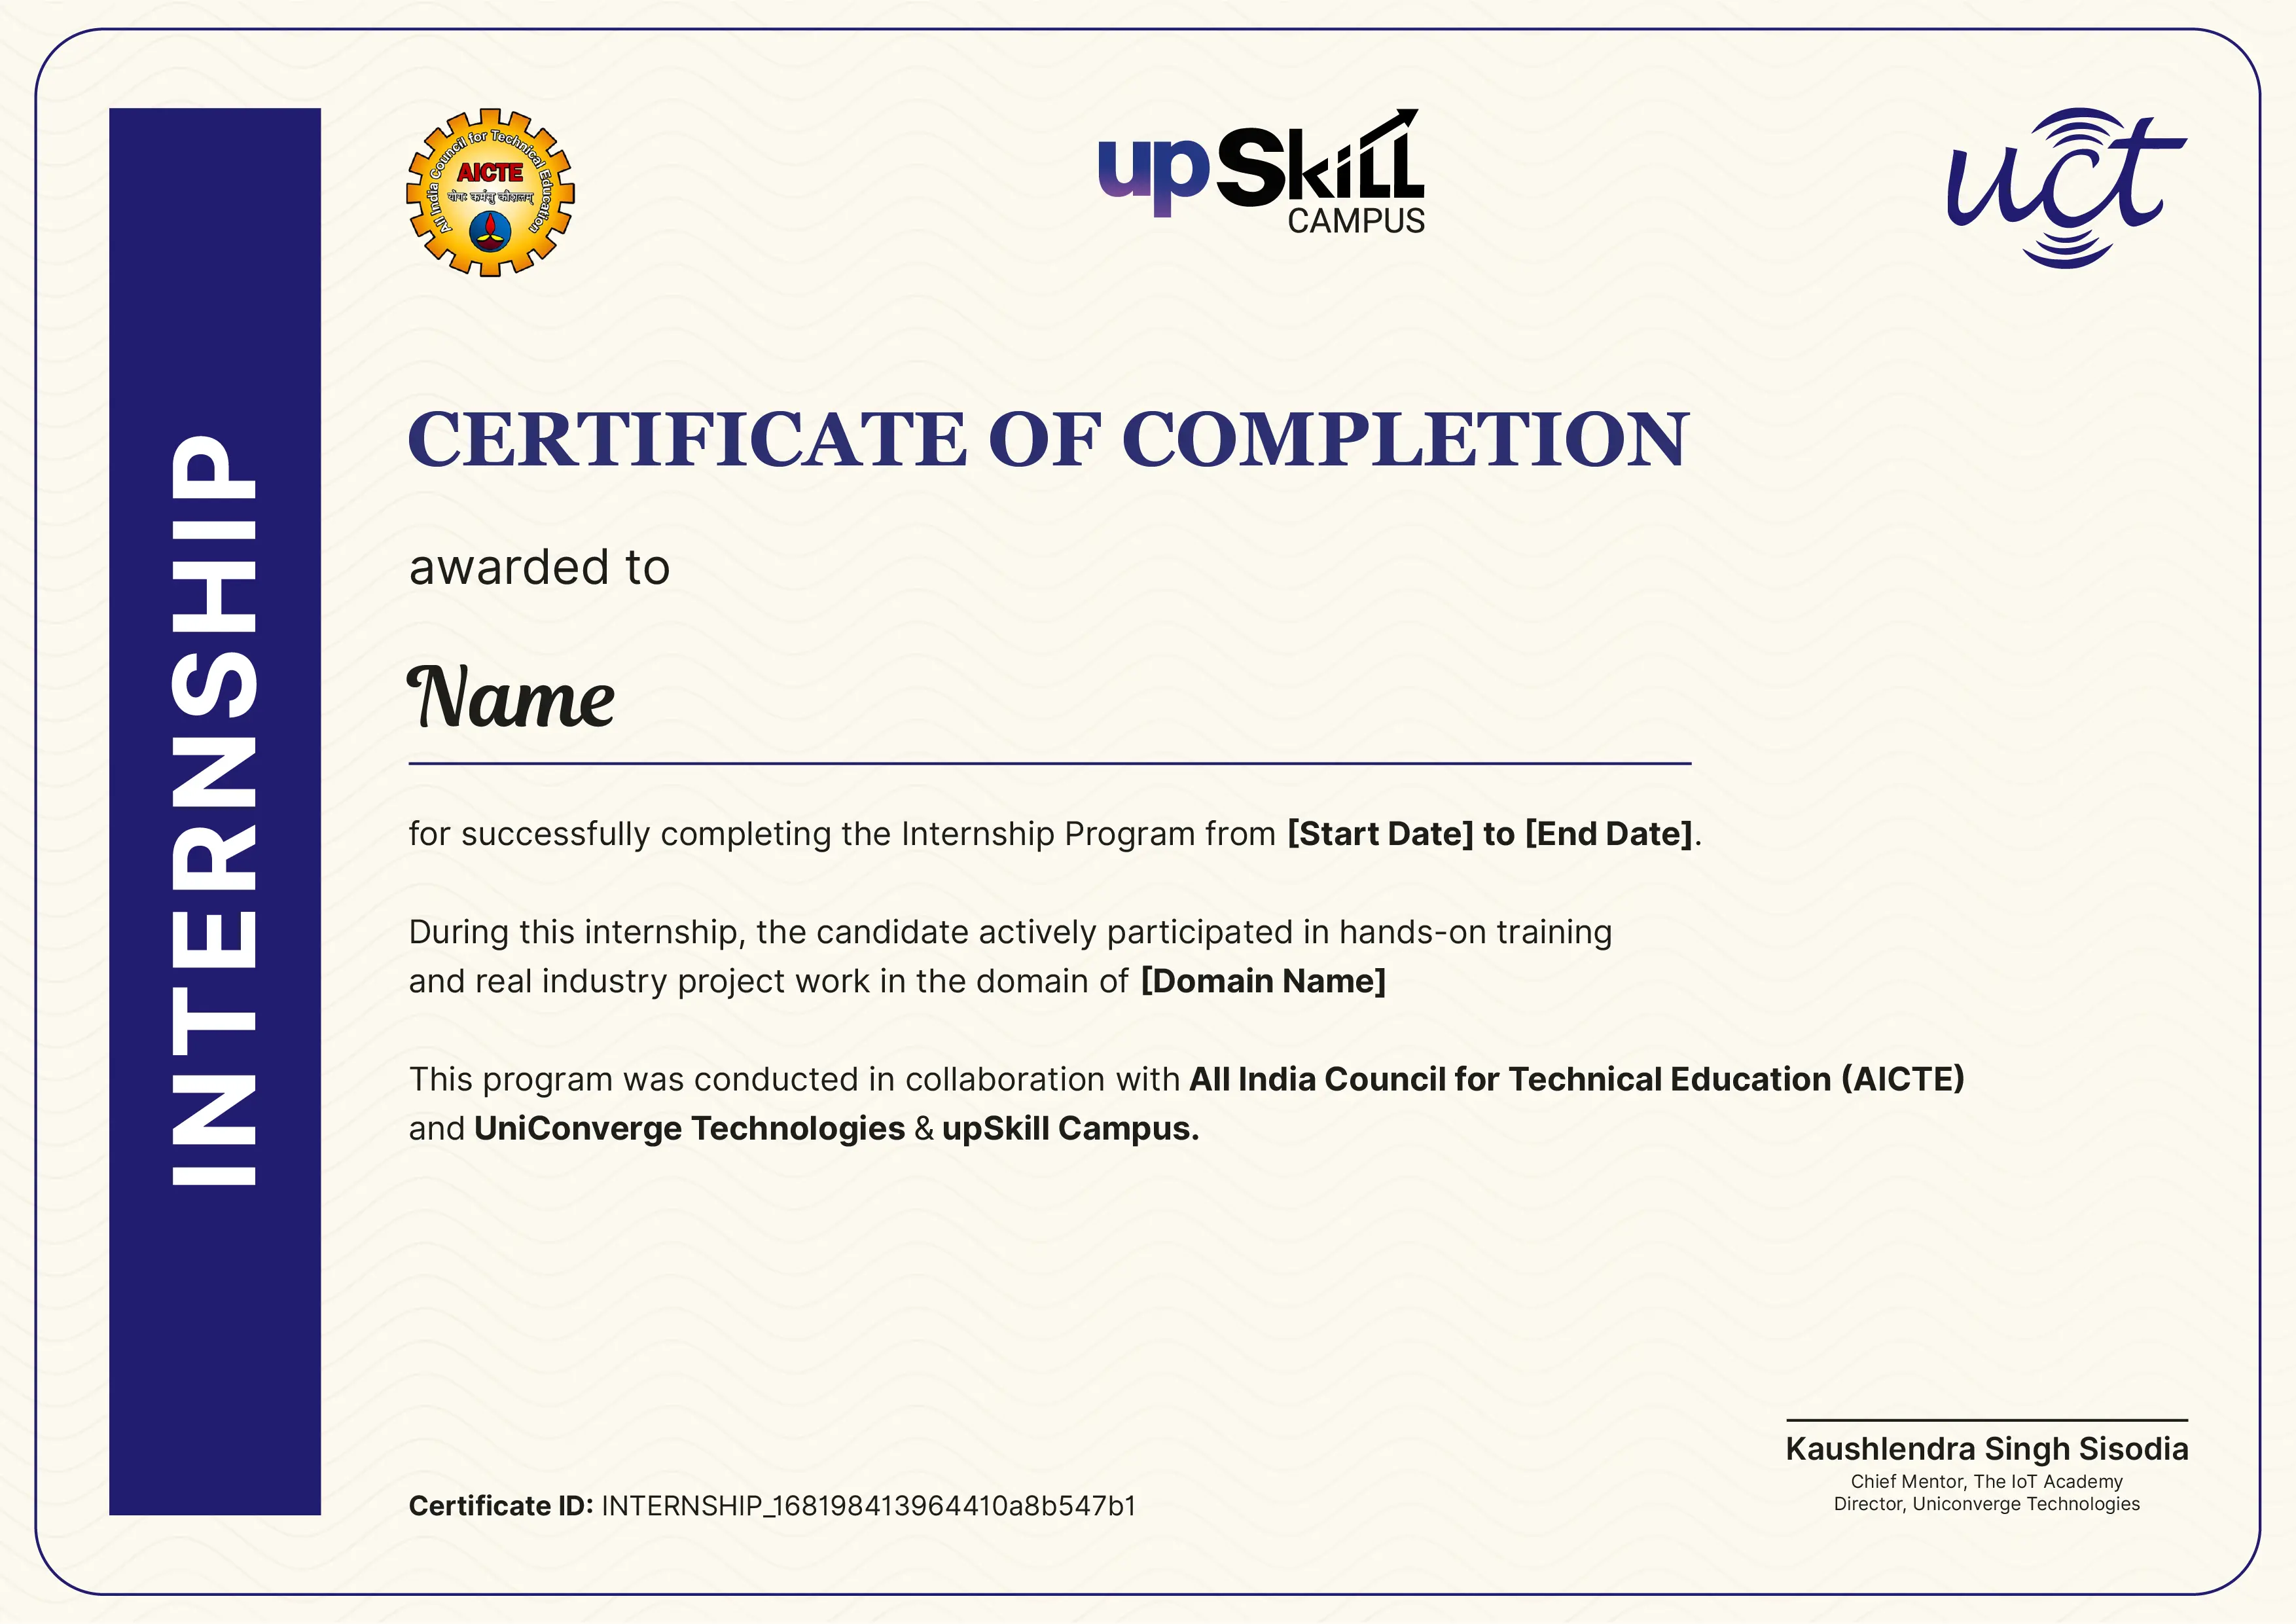Click 'Director, Uniconverge Technologies' line

[x=1987, y=1504]
